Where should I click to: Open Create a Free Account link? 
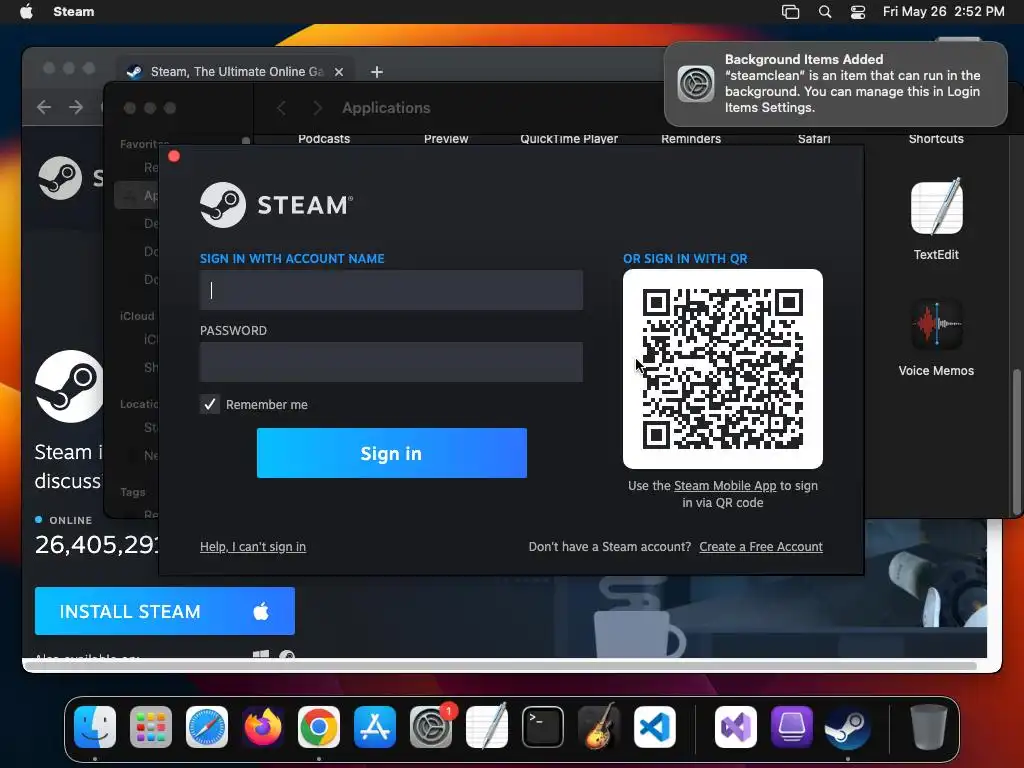click(x=761, y=547)
